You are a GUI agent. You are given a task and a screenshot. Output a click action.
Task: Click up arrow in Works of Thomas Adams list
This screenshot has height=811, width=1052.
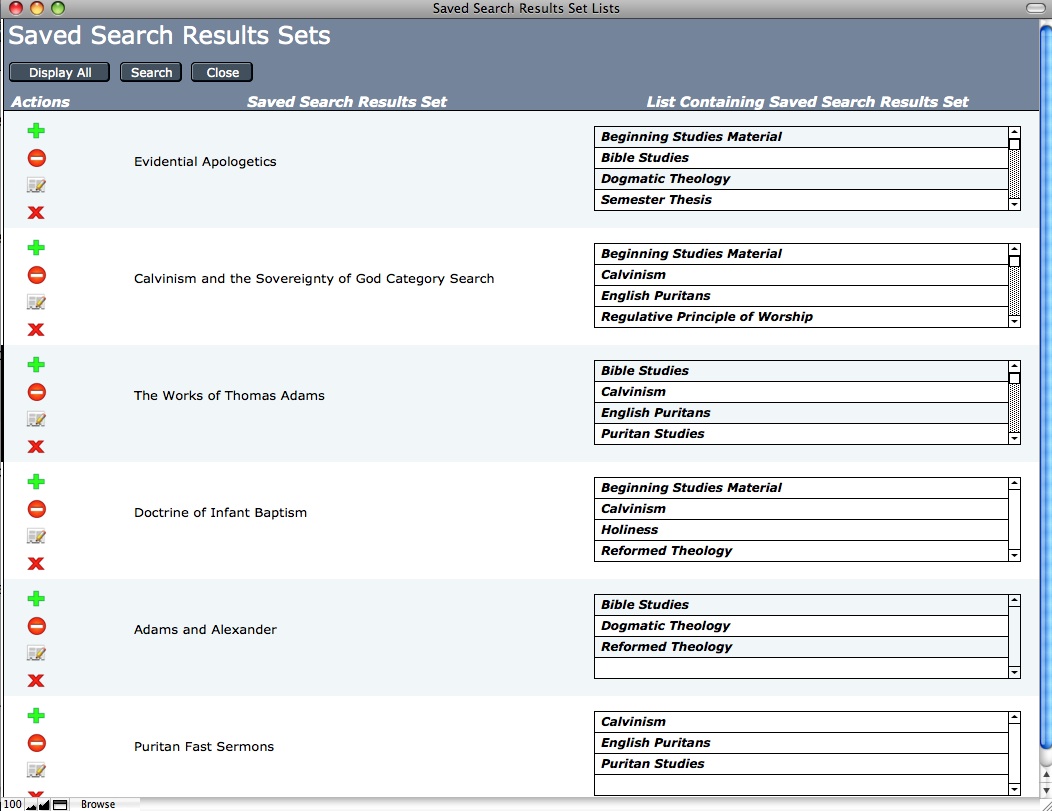pyautogui.click(x=1014, y=366)
